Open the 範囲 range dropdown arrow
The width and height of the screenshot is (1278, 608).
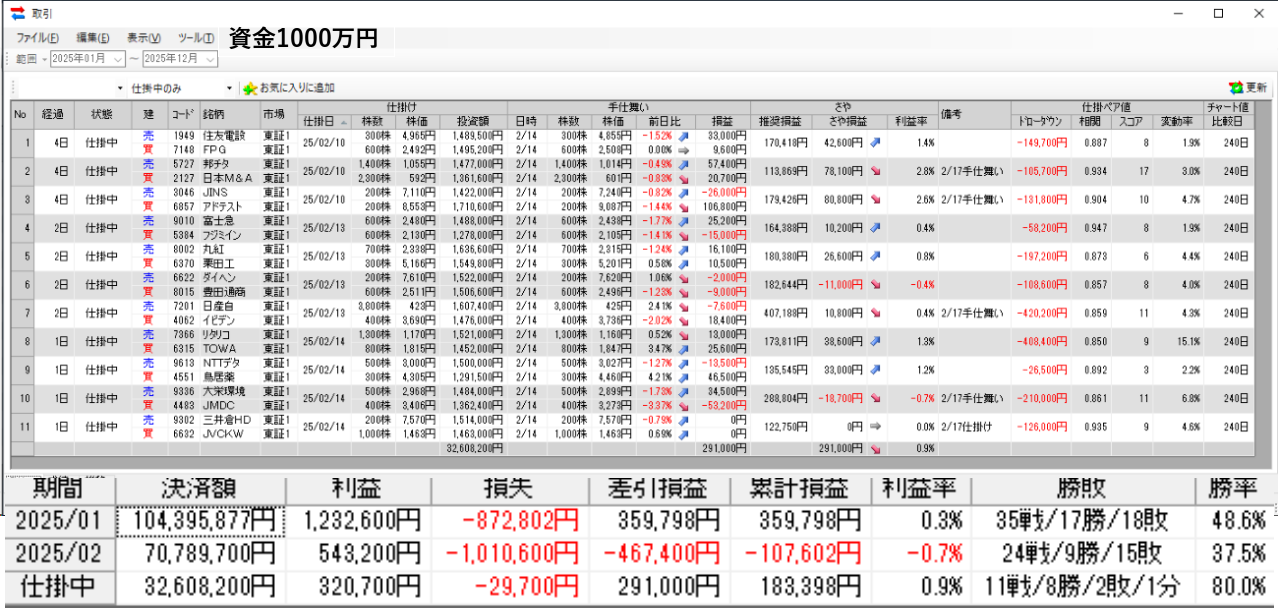(45, 59)
